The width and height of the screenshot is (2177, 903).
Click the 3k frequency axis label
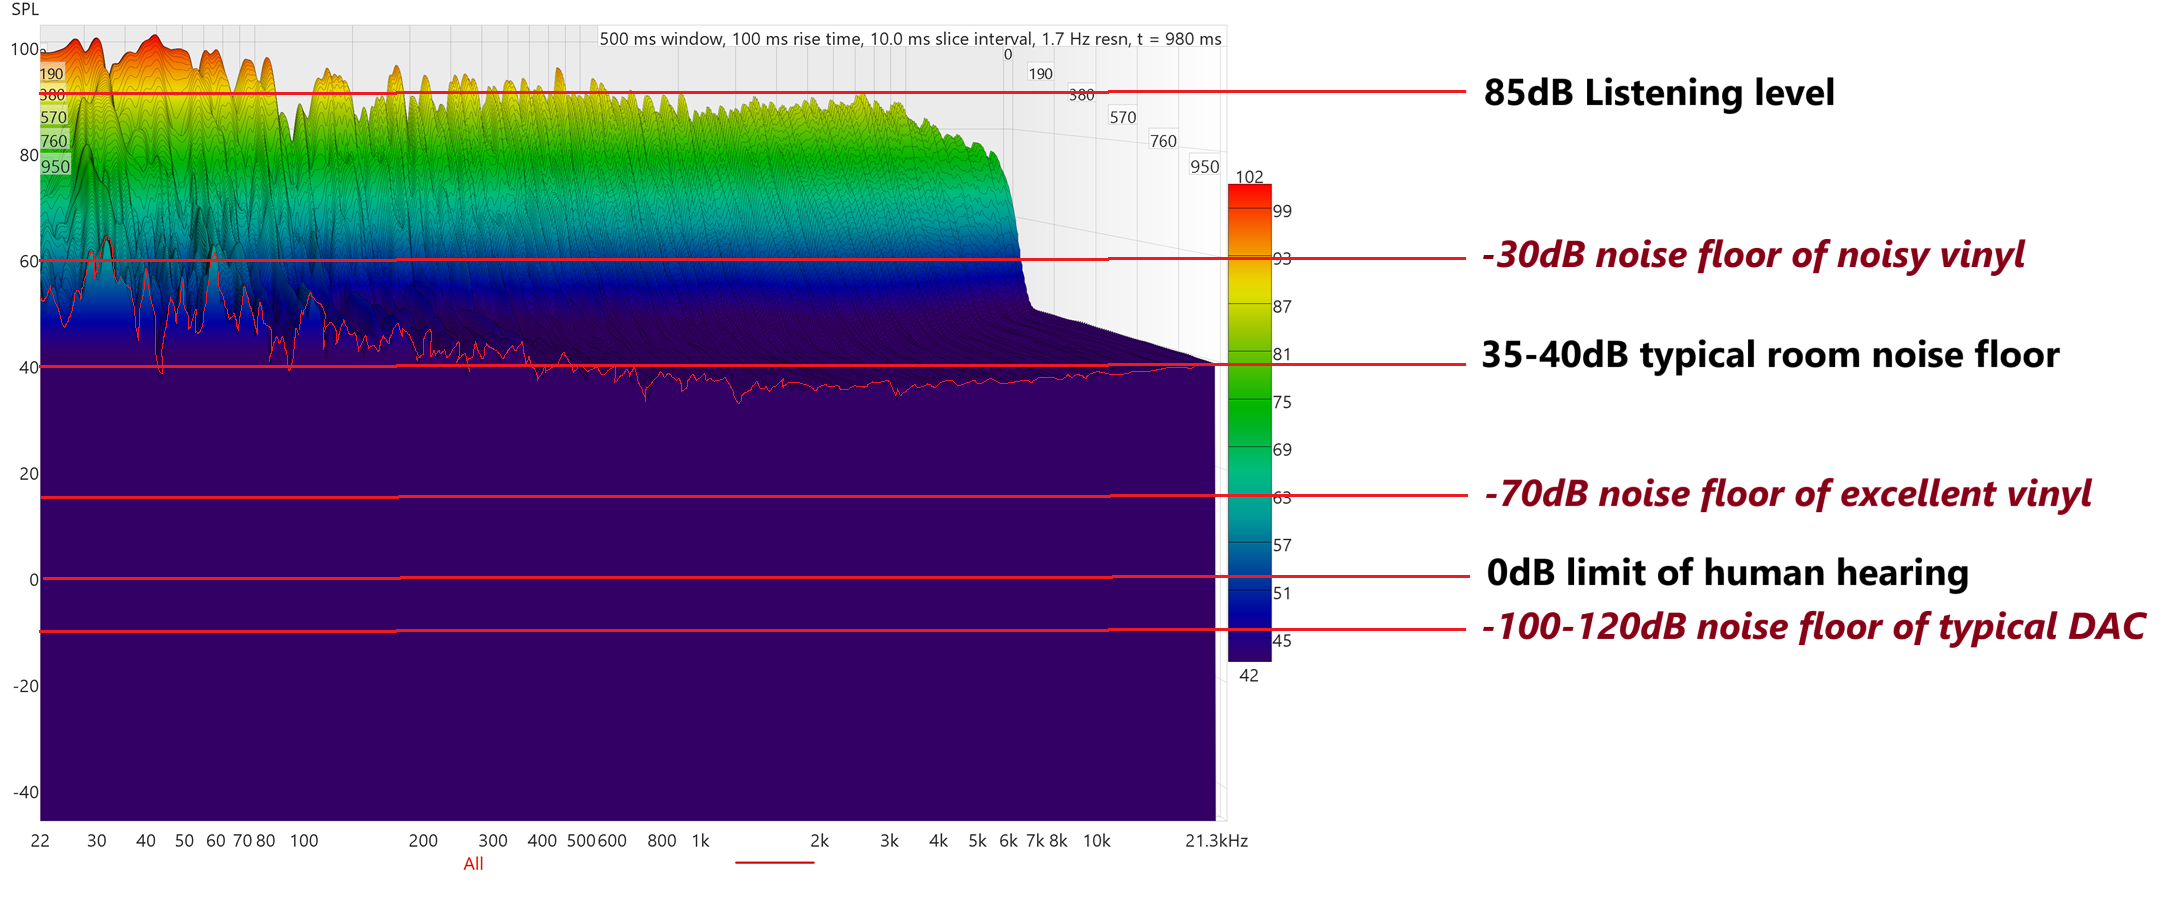pyautogui.click(x=889, y=841)
